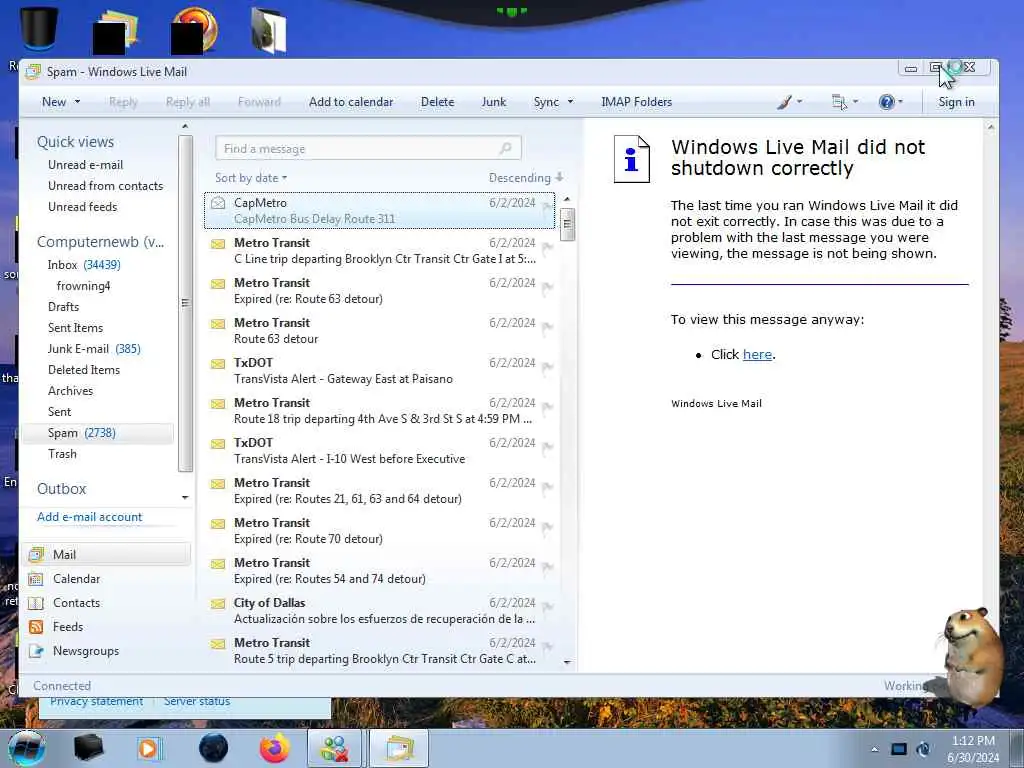Screen dimensions: 1024x768
Task: Open Newsgroups icon in navigation pane
Action: pos(37,651)
